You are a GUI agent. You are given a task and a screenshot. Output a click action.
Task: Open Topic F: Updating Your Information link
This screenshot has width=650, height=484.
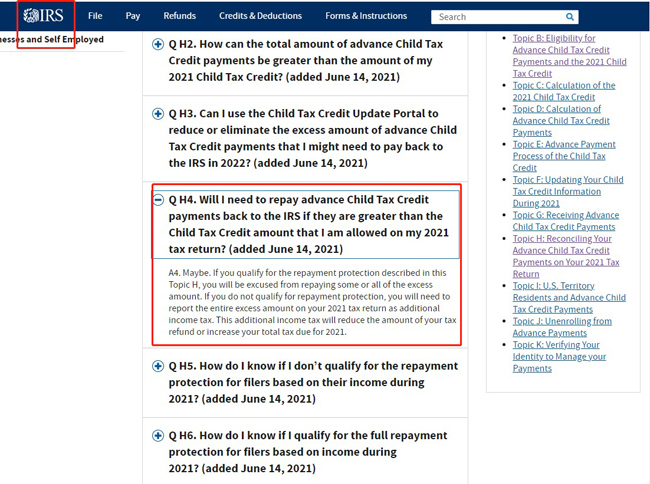click(x=568, y=191)
